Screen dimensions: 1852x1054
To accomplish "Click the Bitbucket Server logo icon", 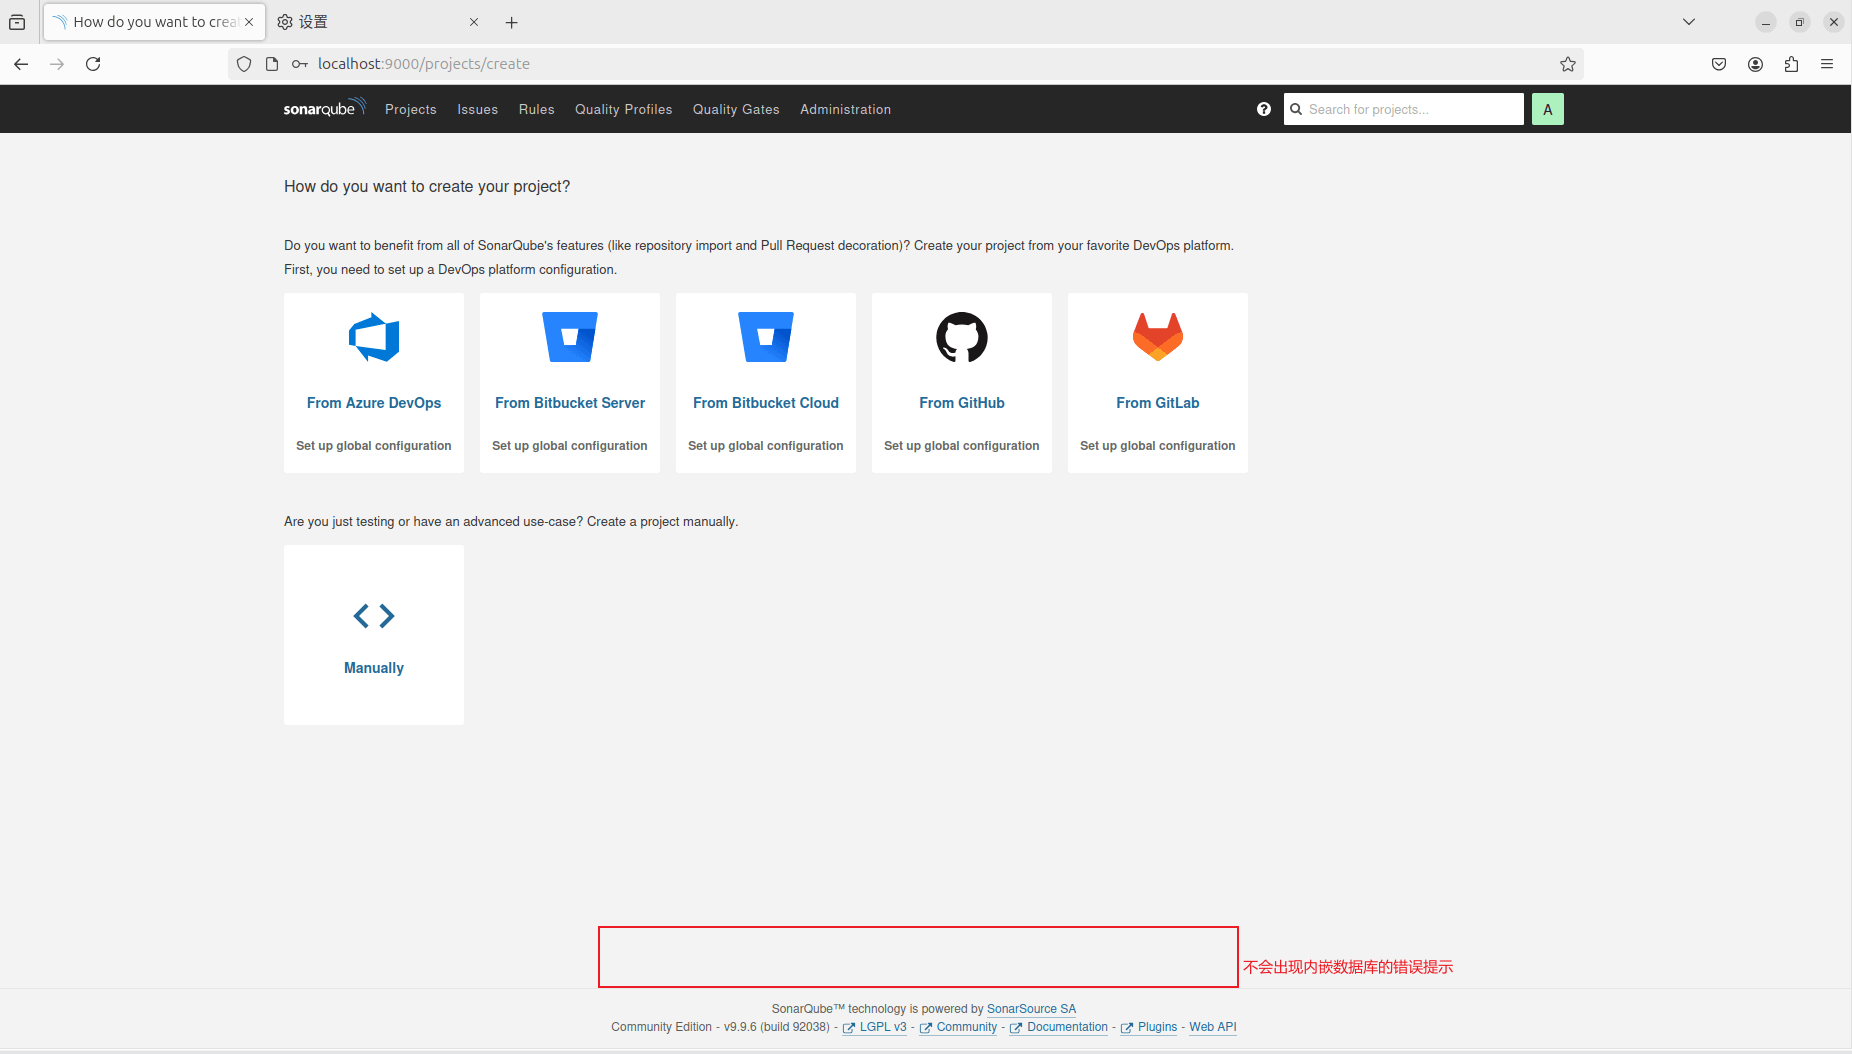I will [x=570, y=337].
